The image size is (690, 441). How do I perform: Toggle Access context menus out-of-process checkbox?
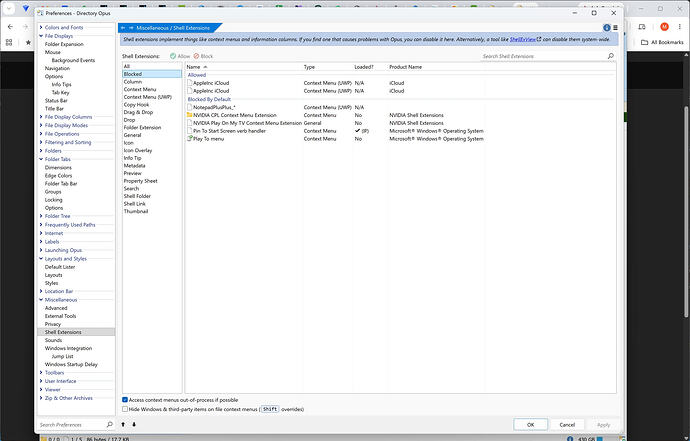click(x=125, y=400)
